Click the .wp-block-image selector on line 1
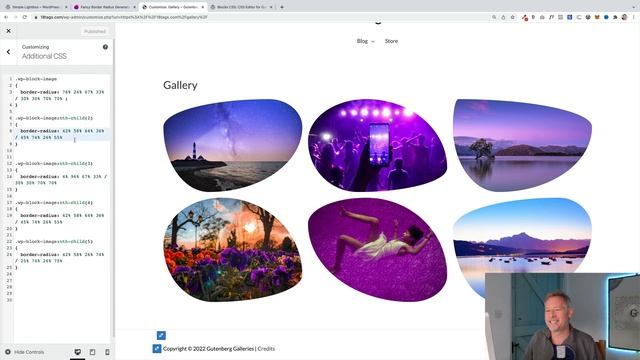This screenshot has height=360, width=640. click(x=36, y=79)
